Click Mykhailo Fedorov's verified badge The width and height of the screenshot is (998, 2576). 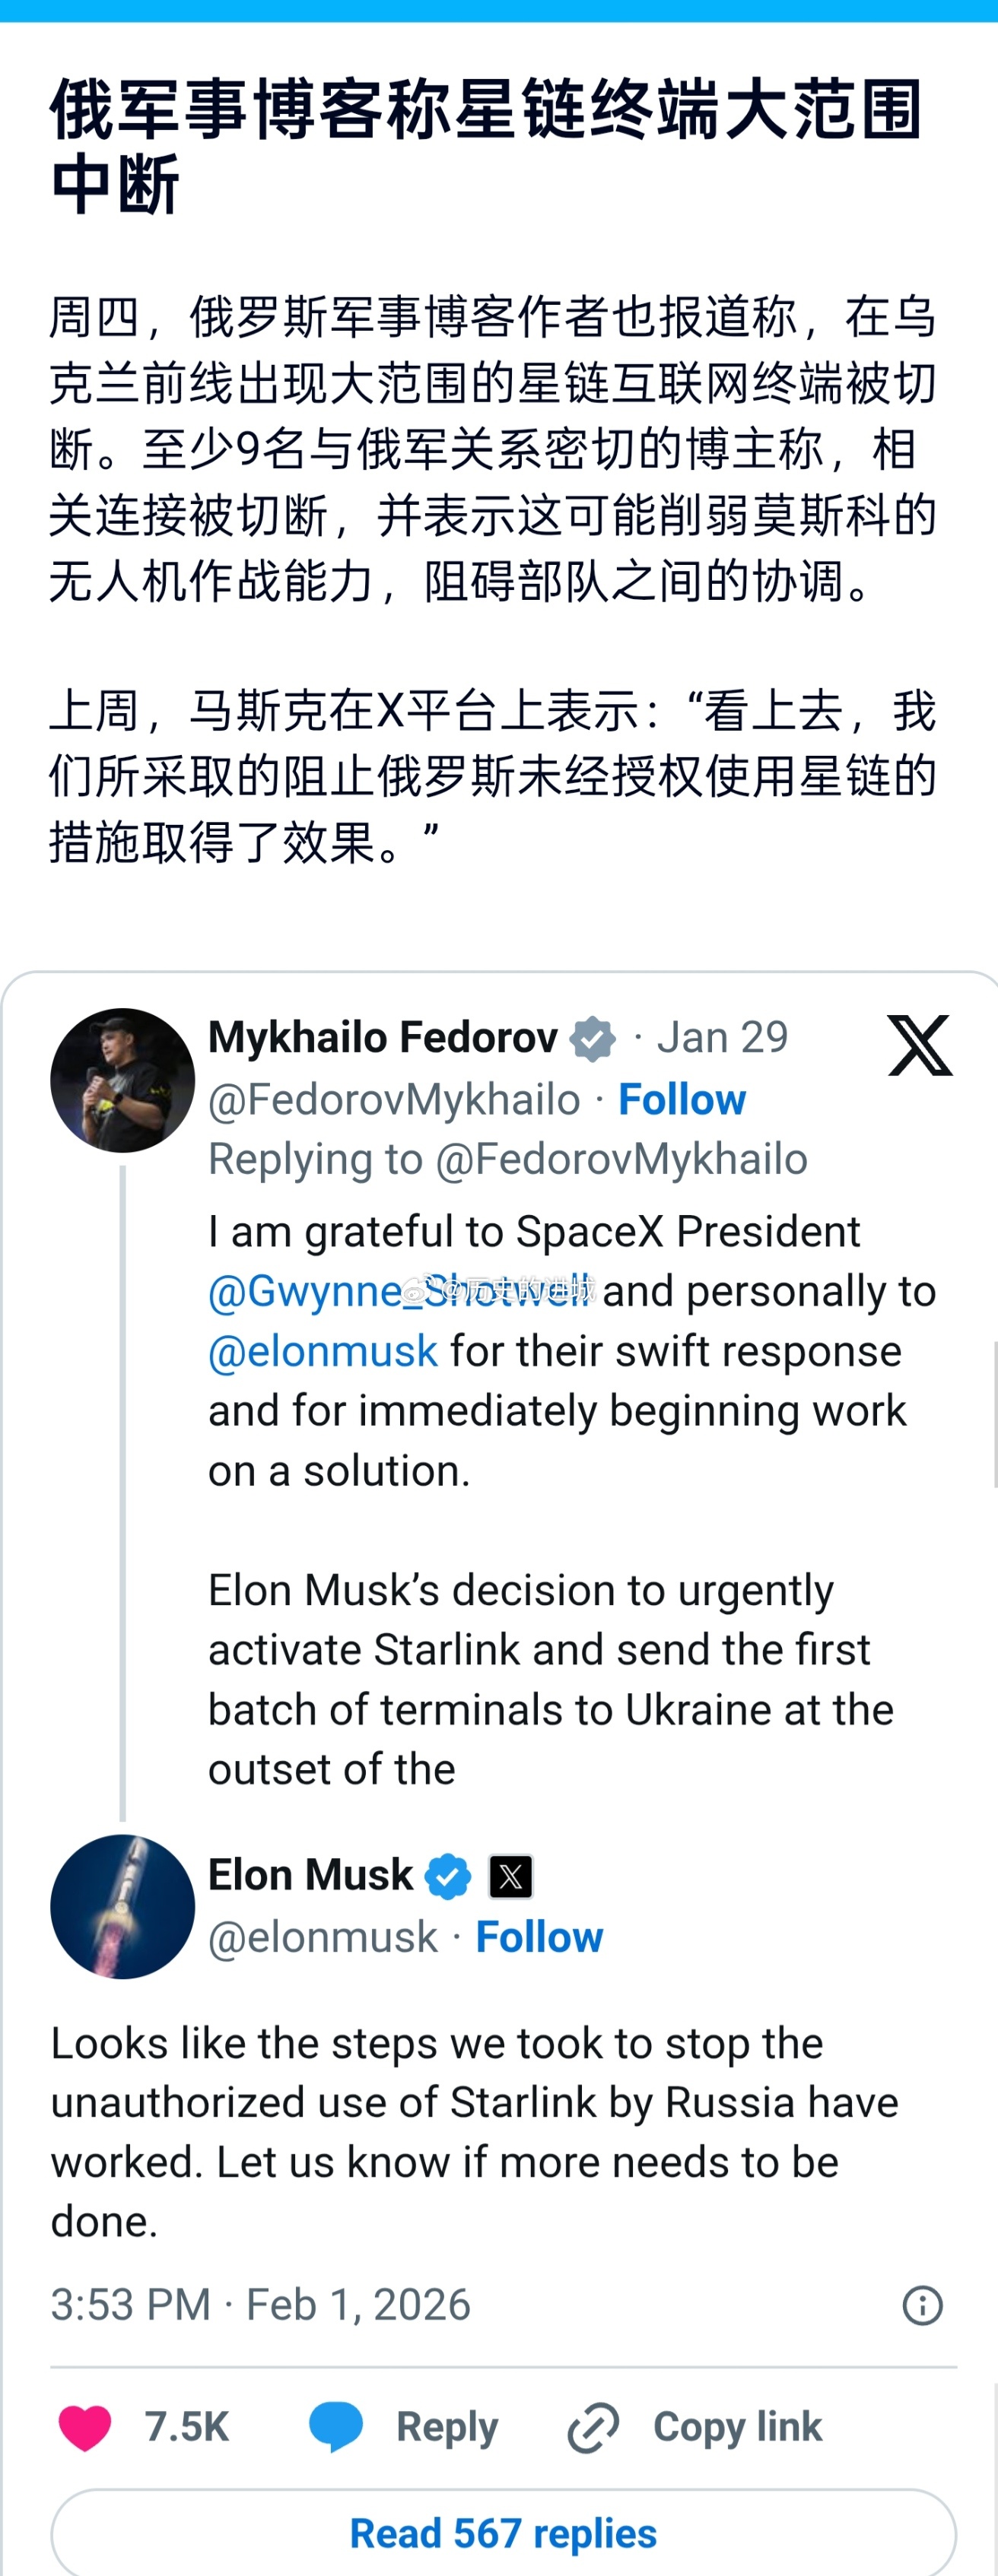(593, 1038)
